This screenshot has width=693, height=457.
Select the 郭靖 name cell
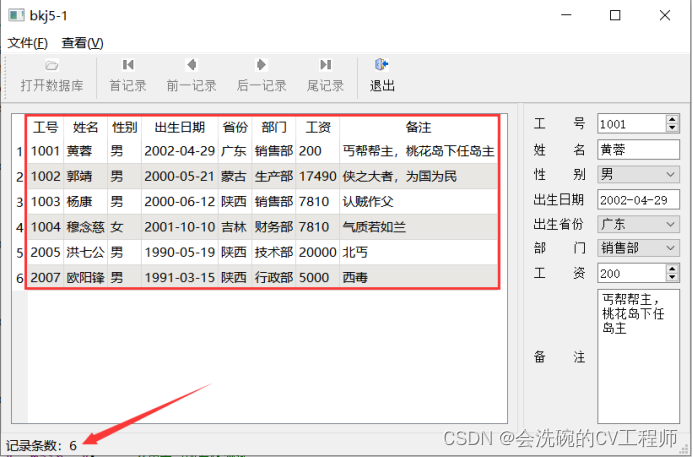(x=86, y=176)
